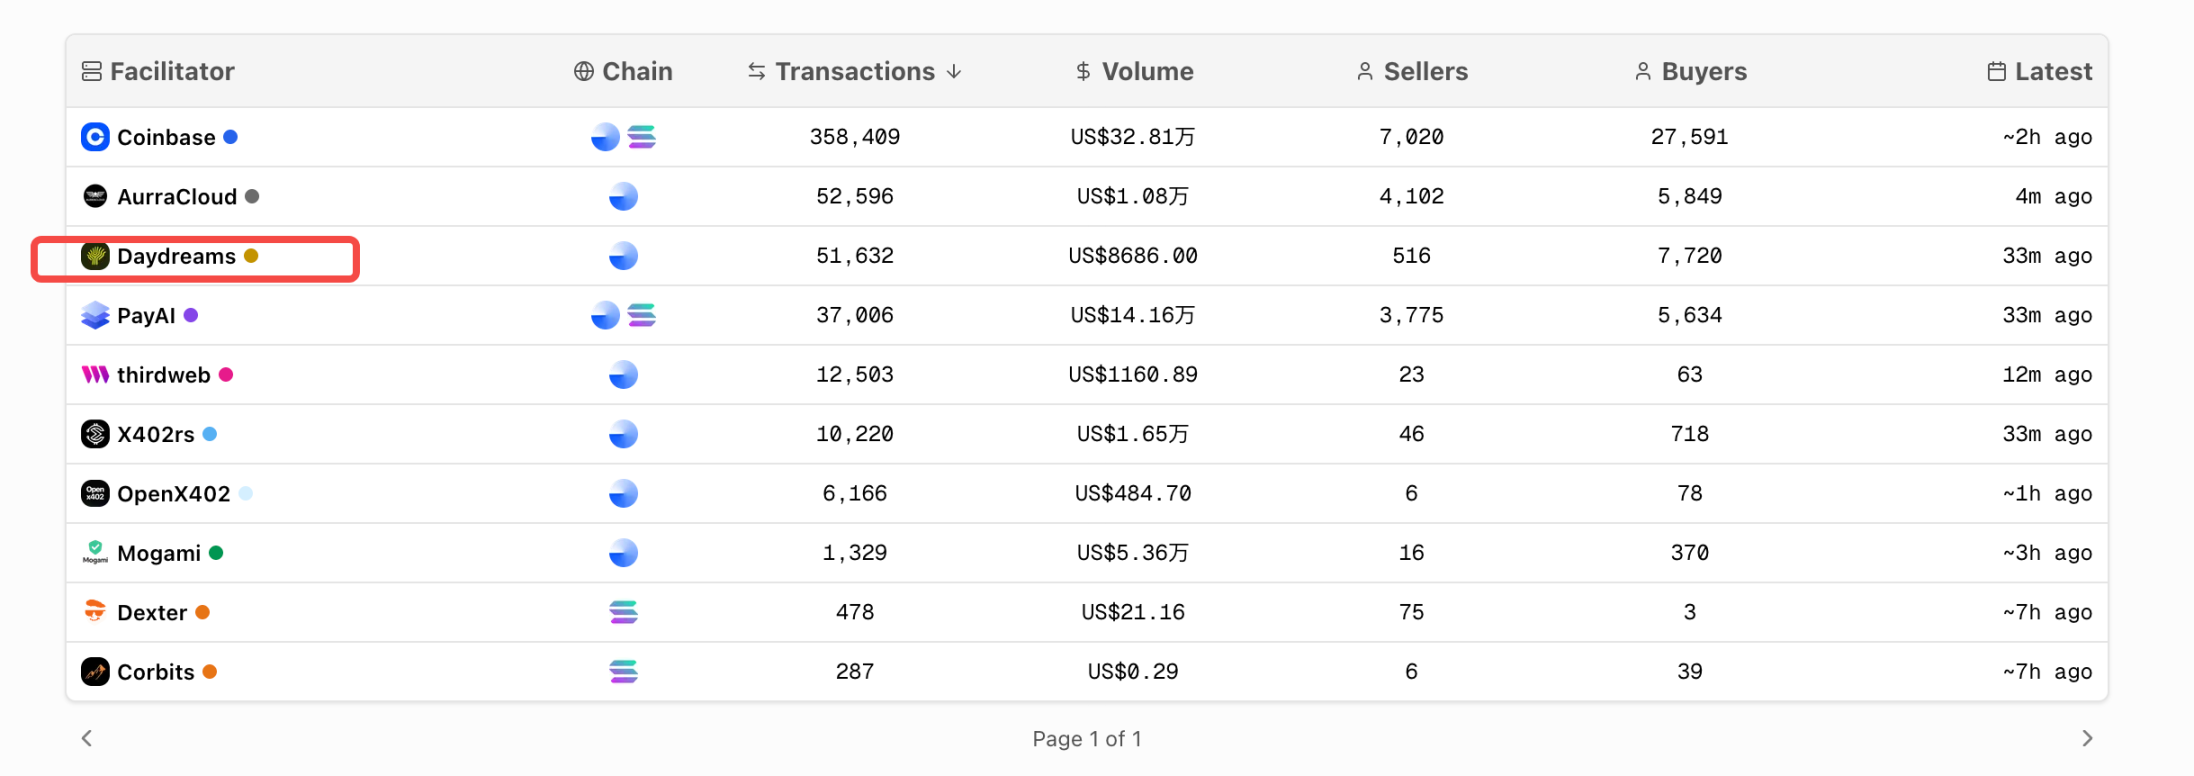Click the Corbits logo icon

coord(95,672)
